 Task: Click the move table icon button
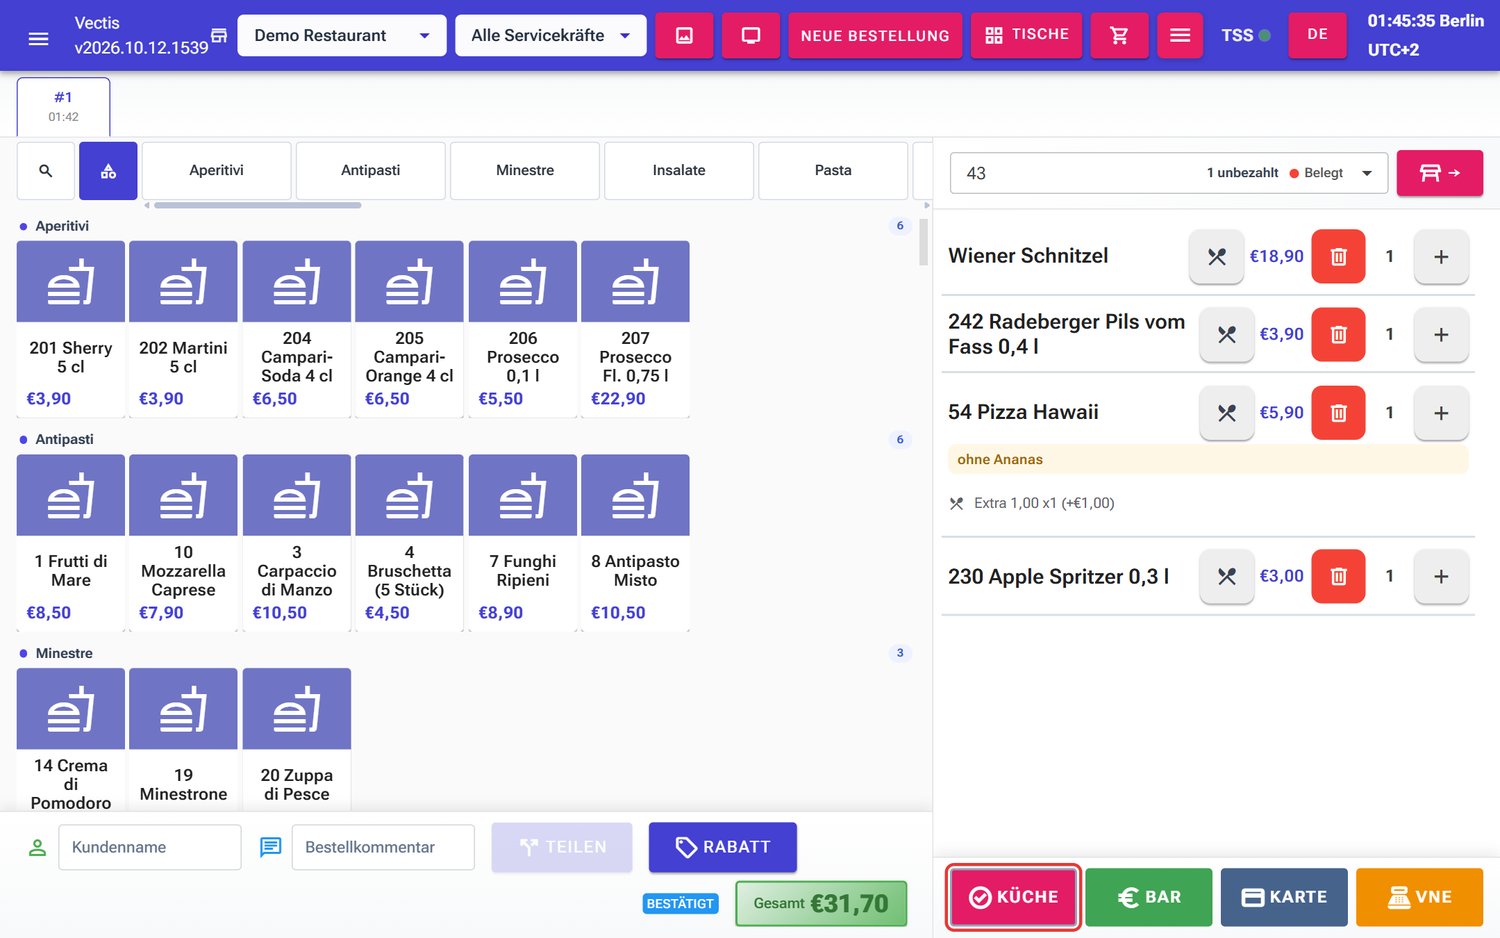(1440, 173)
